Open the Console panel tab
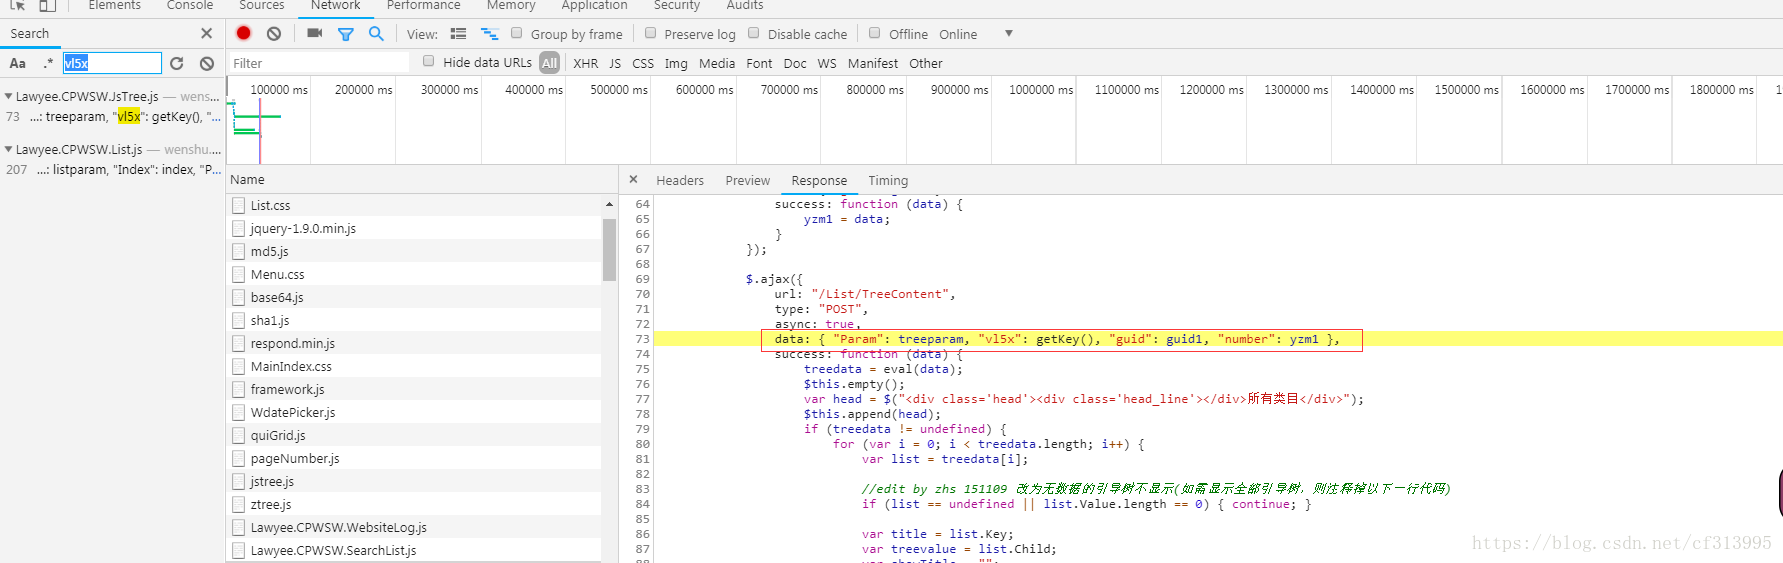Screen dimensions: 1783x563 point(190,5)
